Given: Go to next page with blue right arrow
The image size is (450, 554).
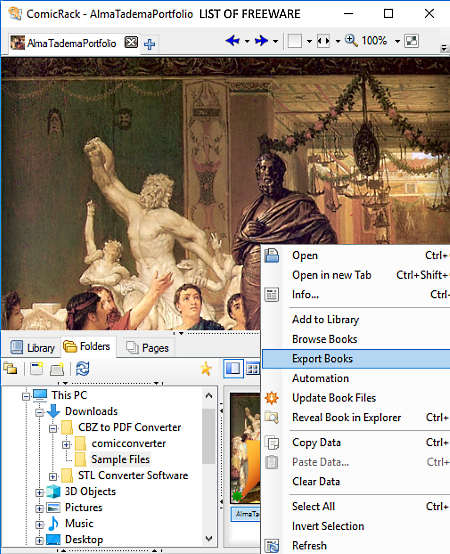Looking at the screenshot, I should 261,41.
